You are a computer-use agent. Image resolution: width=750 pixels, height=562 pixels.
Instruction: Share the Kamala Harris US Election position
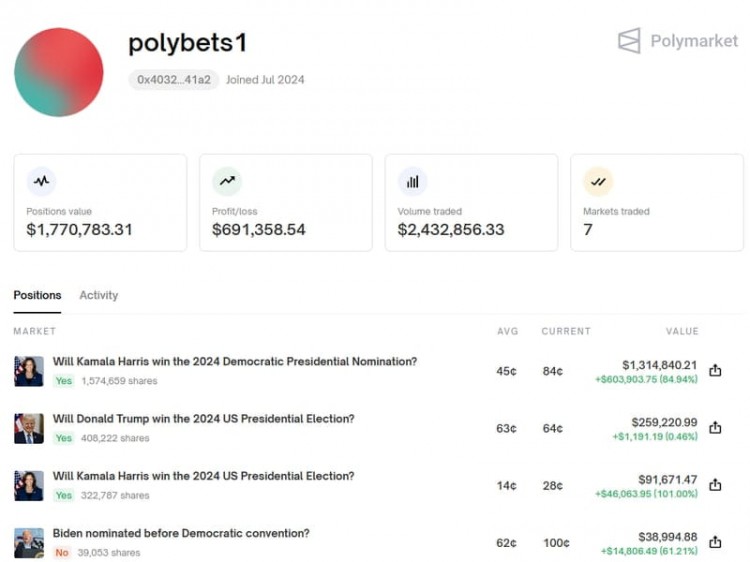[x=715, y=485]
